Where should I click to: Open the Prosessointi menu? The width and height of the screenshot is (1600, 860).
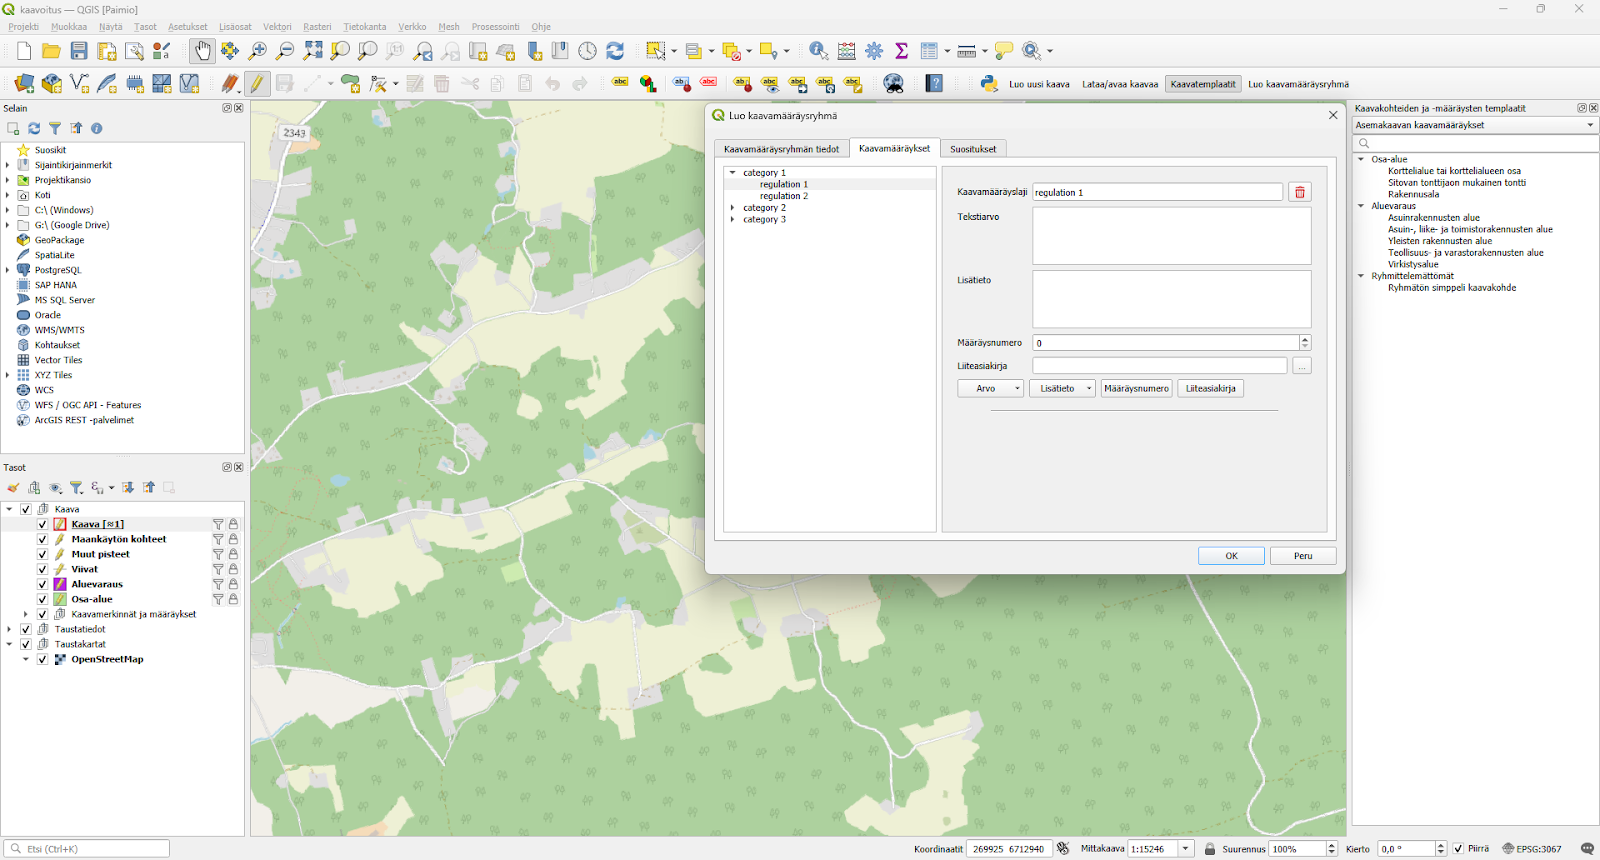point(496,27)
